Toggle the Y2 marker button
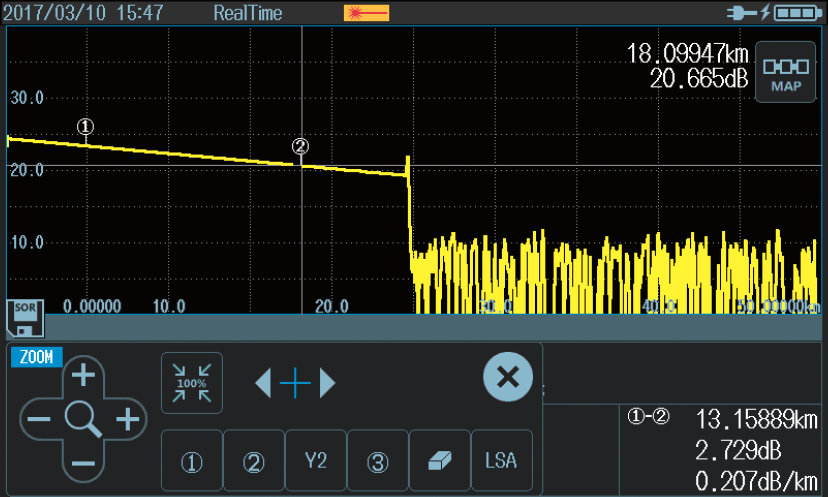 click(x=316, y=461)
